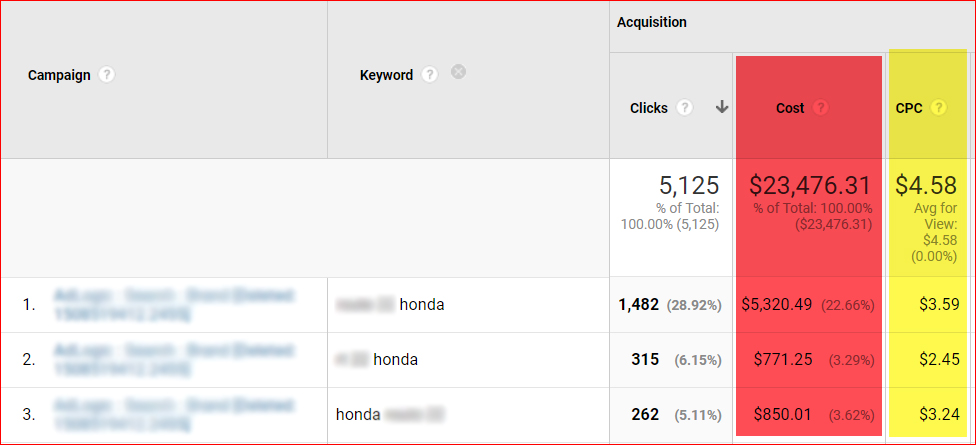Click the $5,320.49 cost cell

777,305
